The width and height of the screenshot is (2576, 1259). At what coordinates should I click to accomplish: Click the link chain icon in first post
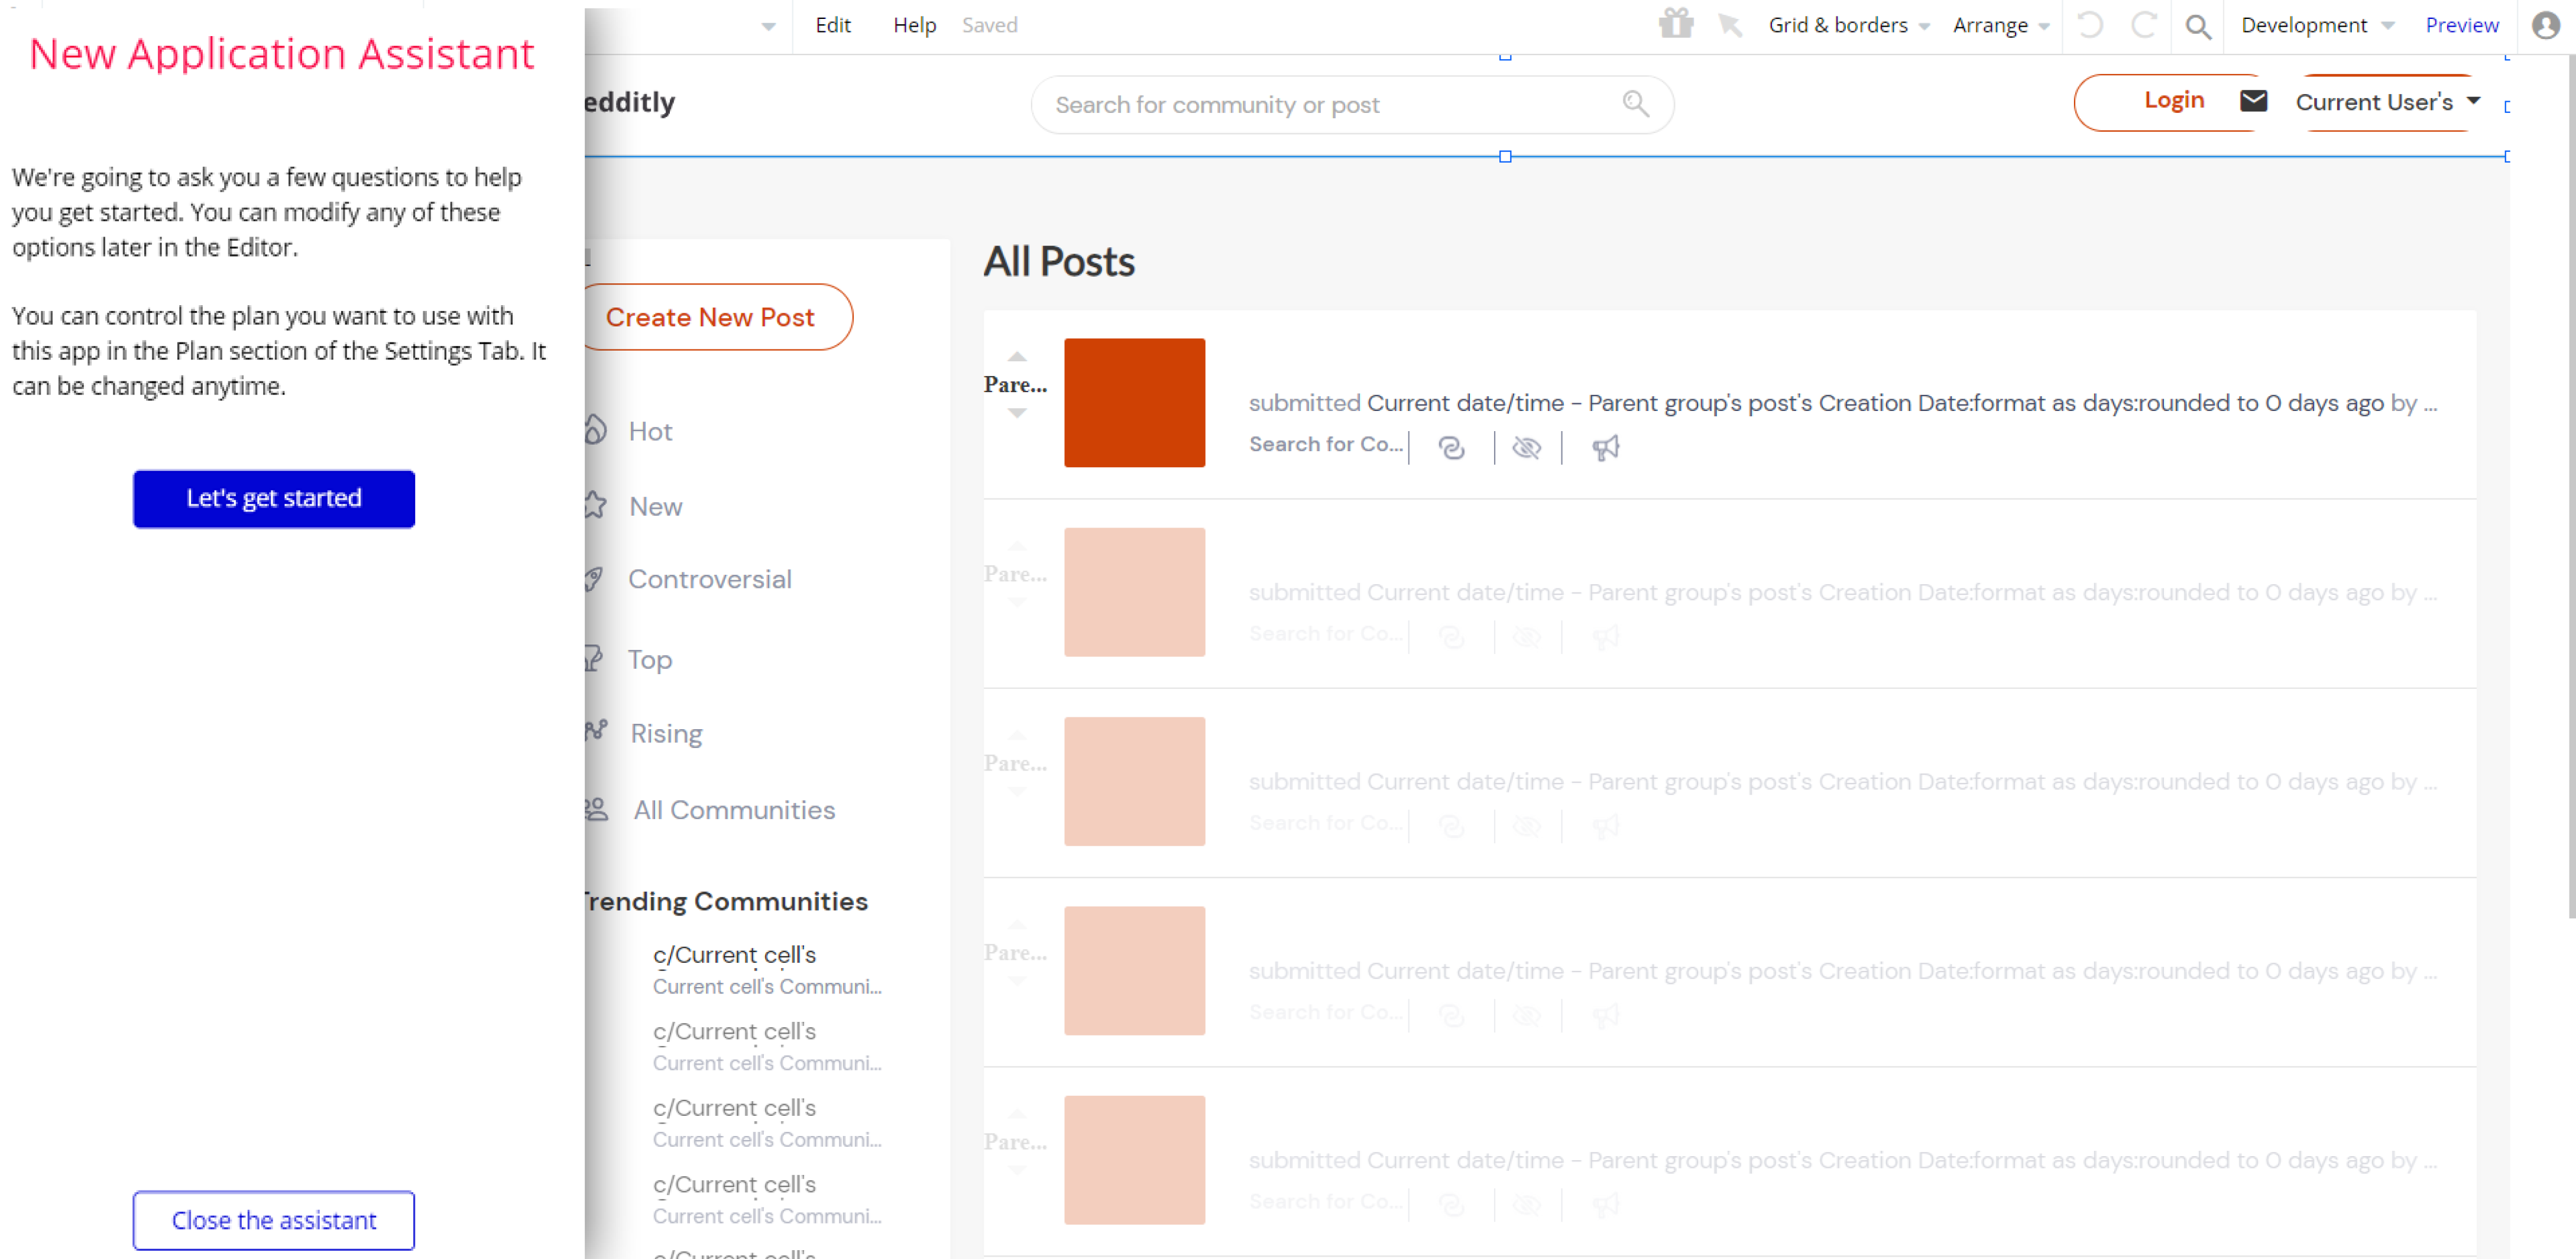[1451, 447]
